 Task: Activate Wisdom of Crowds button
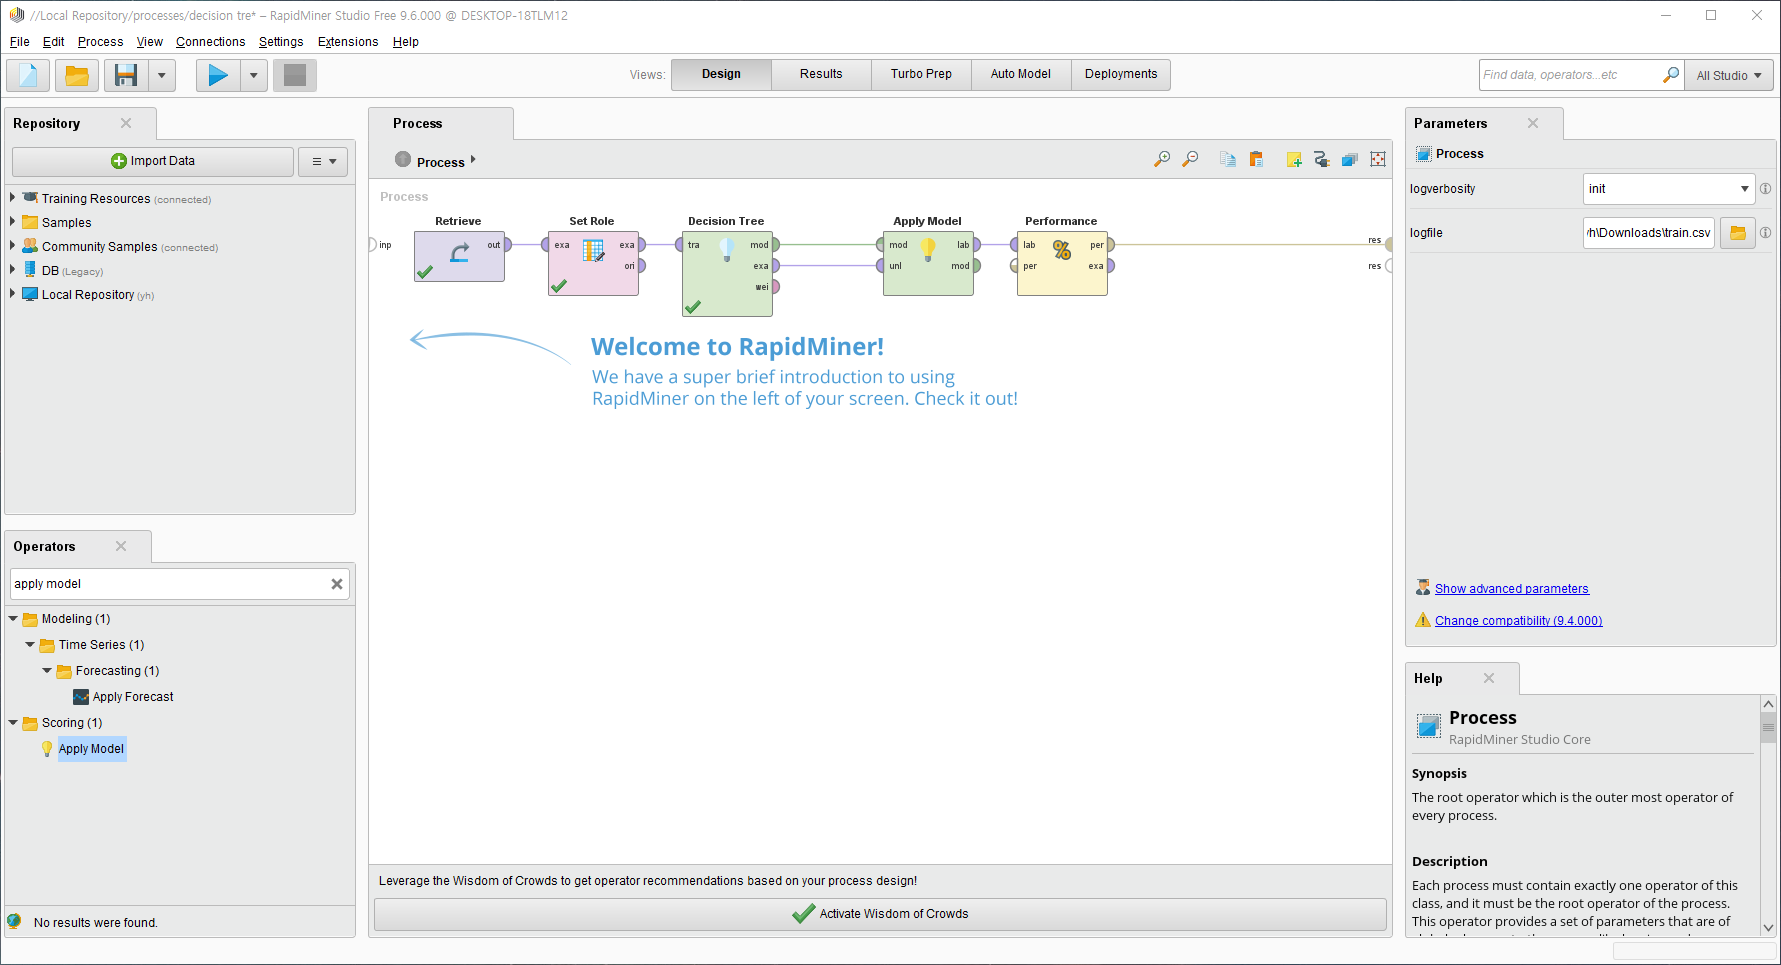pos(880,914)
